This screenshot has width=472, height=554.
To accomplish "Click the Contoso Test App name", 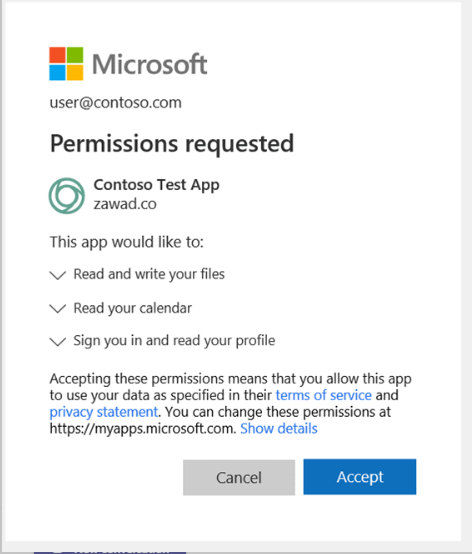I will [157, 185].
